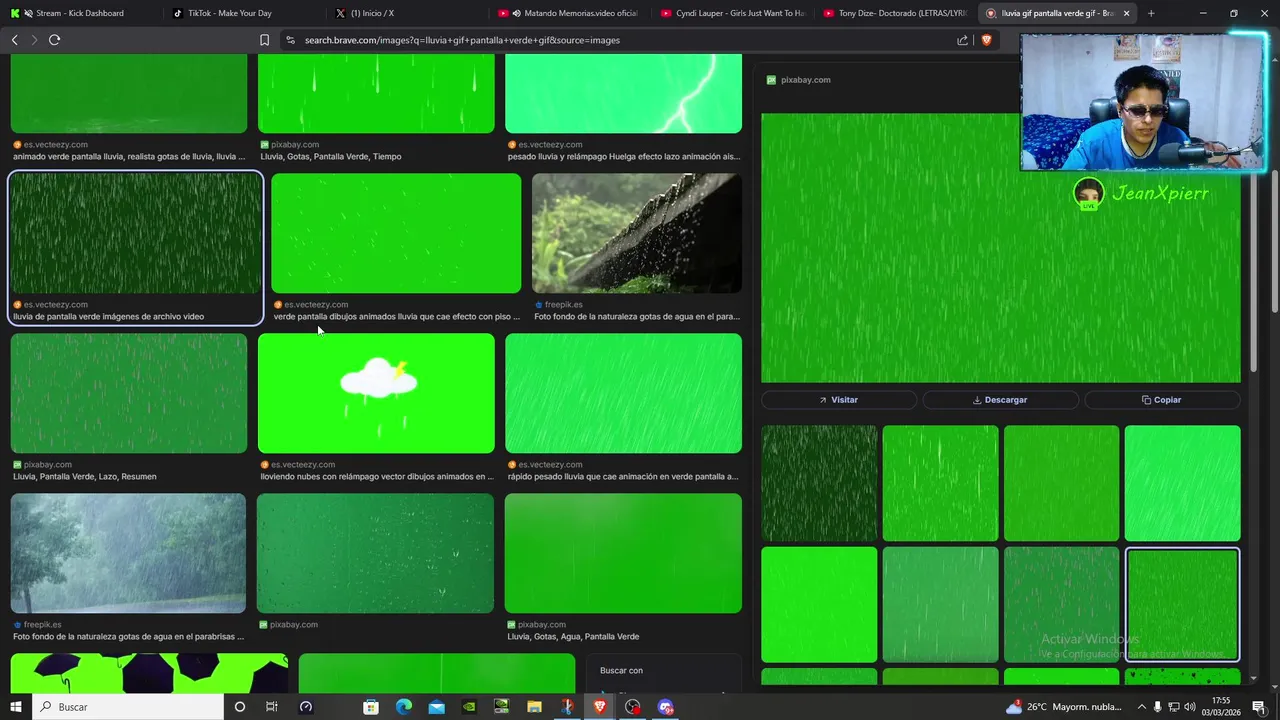Close the lluvia gif pantalla verde tab
Viewport: 1280px width, 720px height.
[x=1126, y=13]
